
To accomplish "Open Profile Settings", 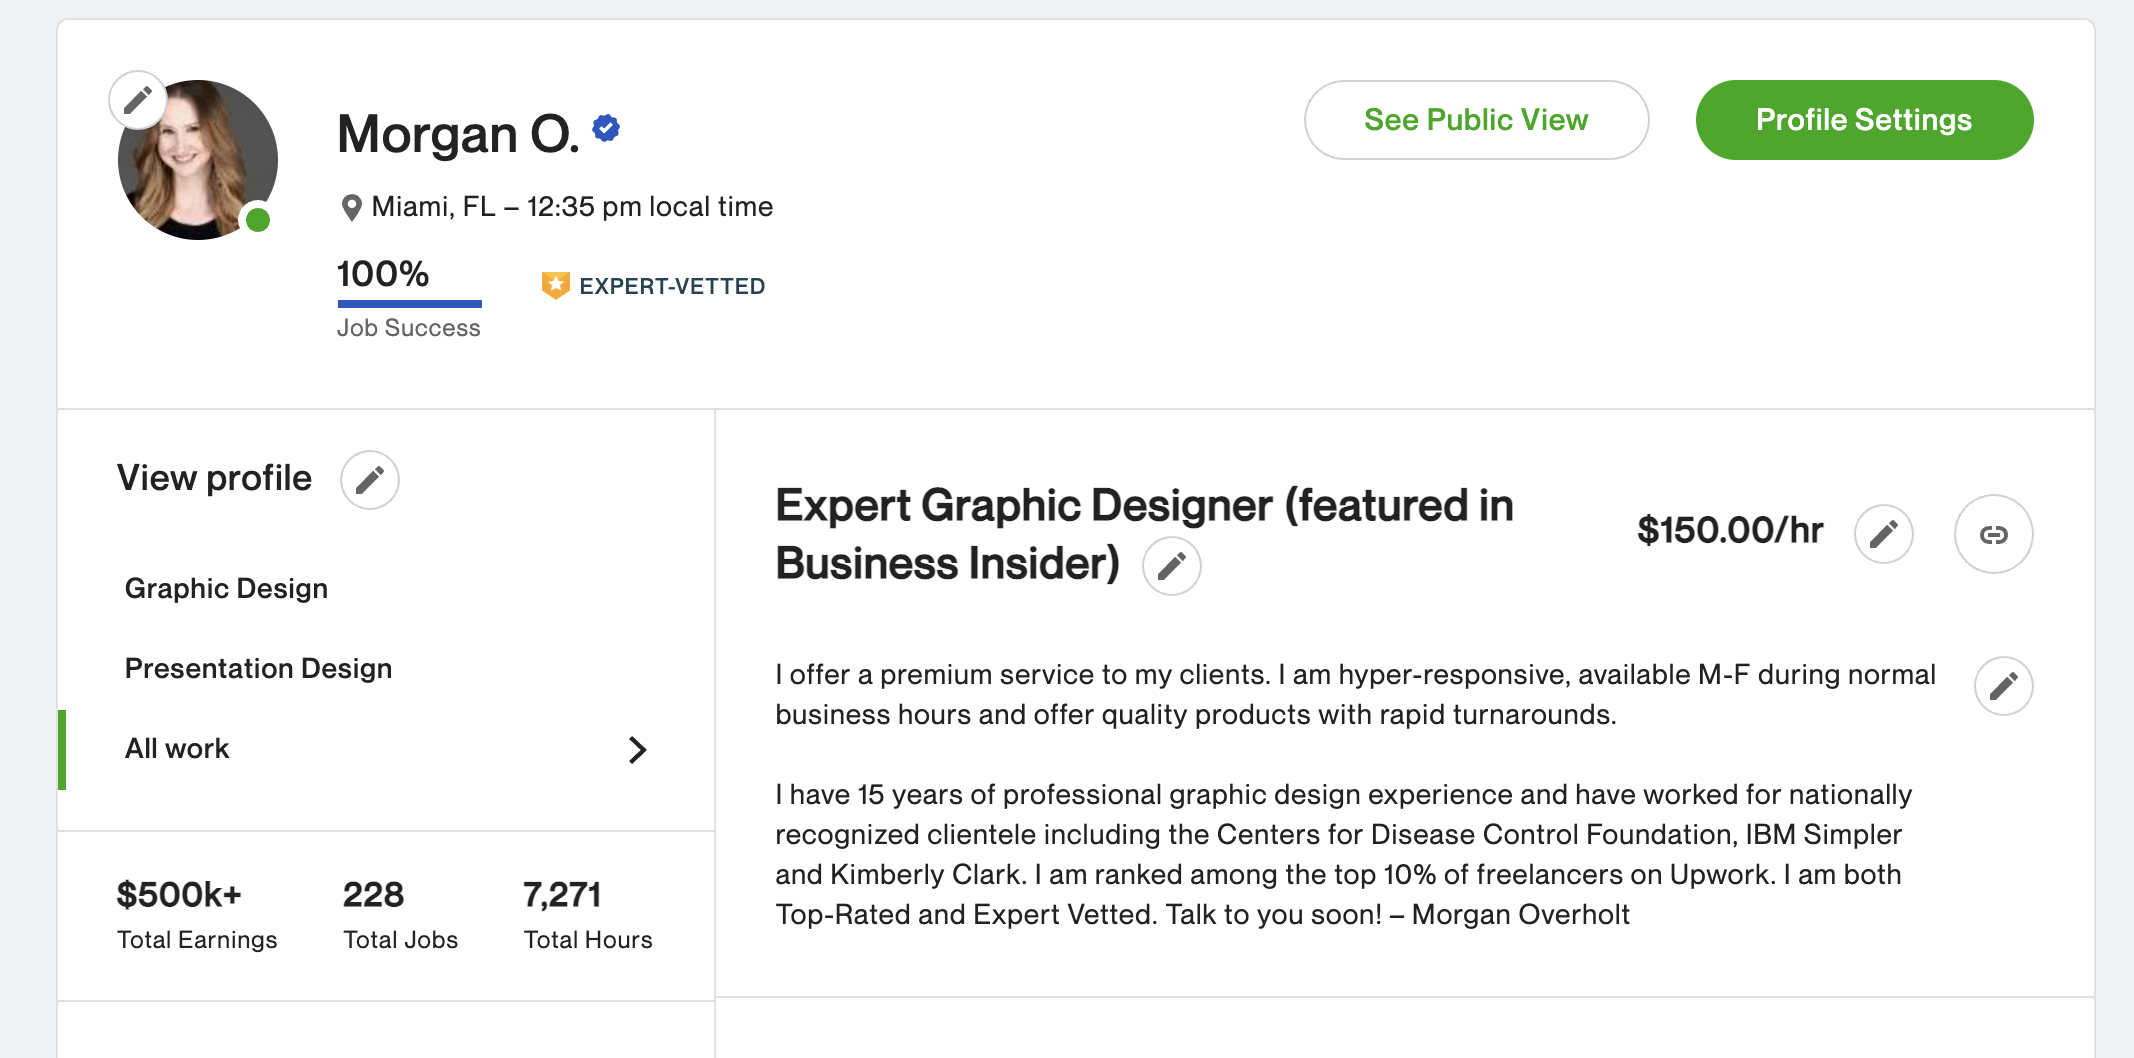I will pyautogui.click(x=1864, y=120).
